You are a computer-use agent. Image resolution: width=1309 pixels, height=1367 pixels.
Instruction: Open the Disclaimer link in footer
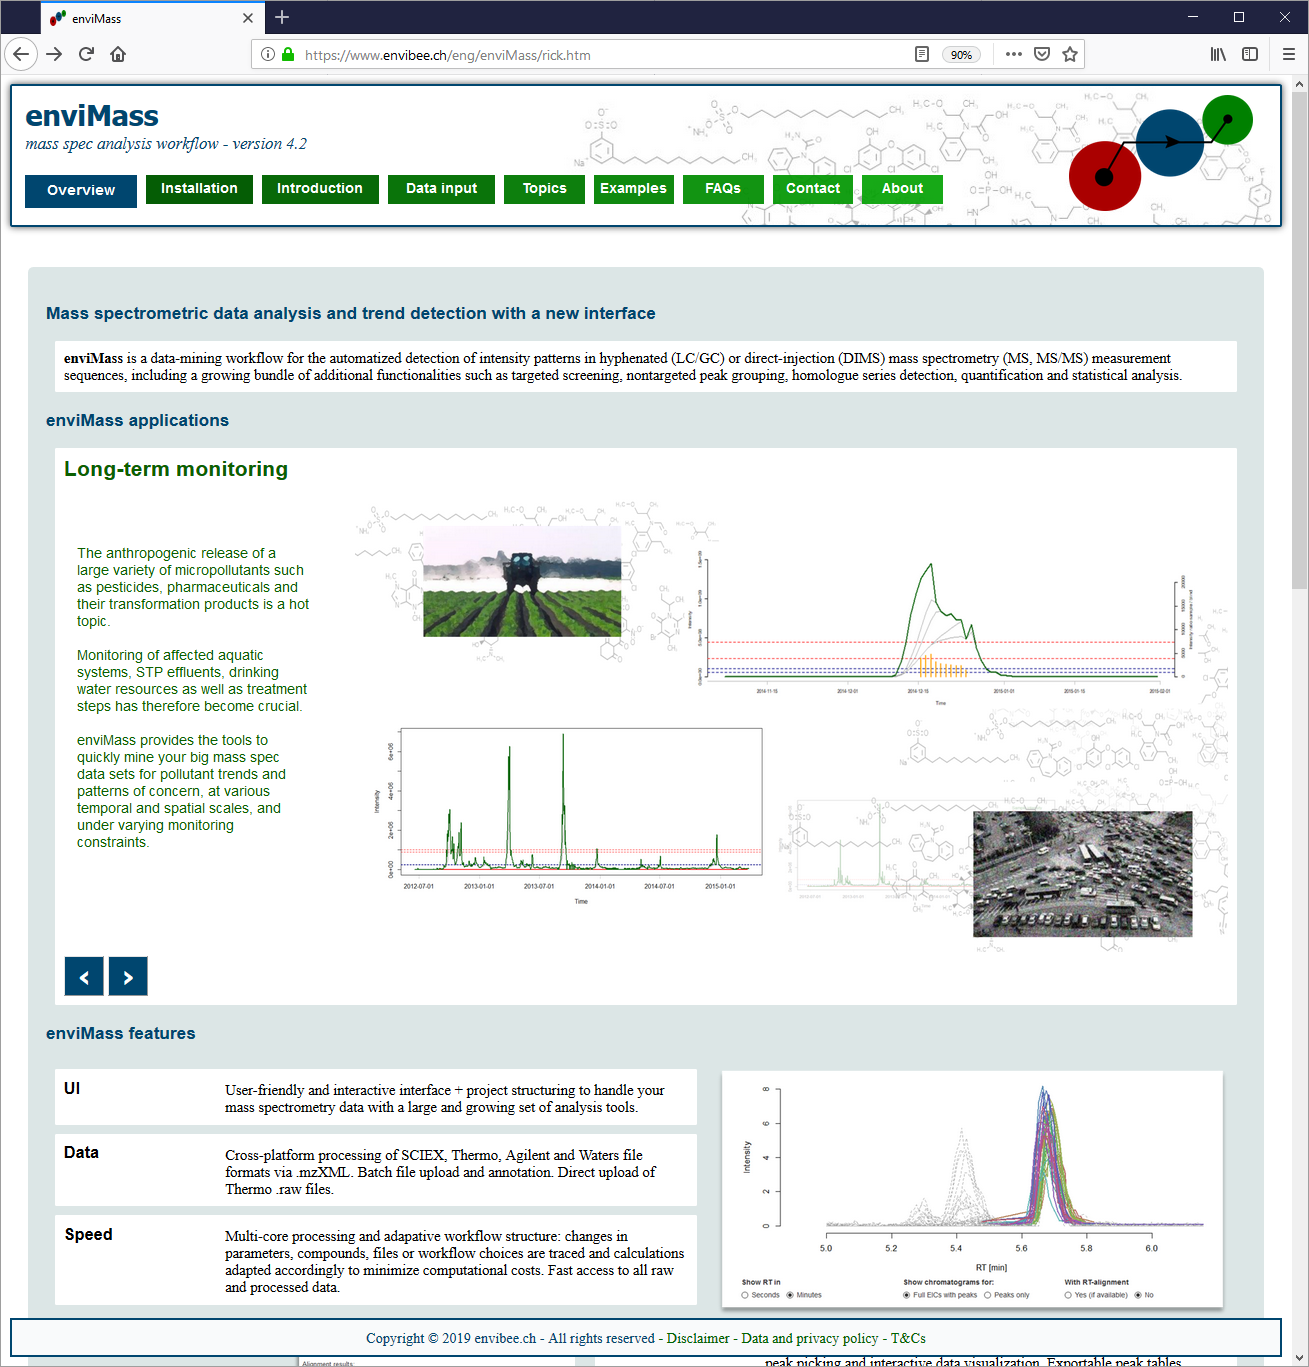point(698,1338)
